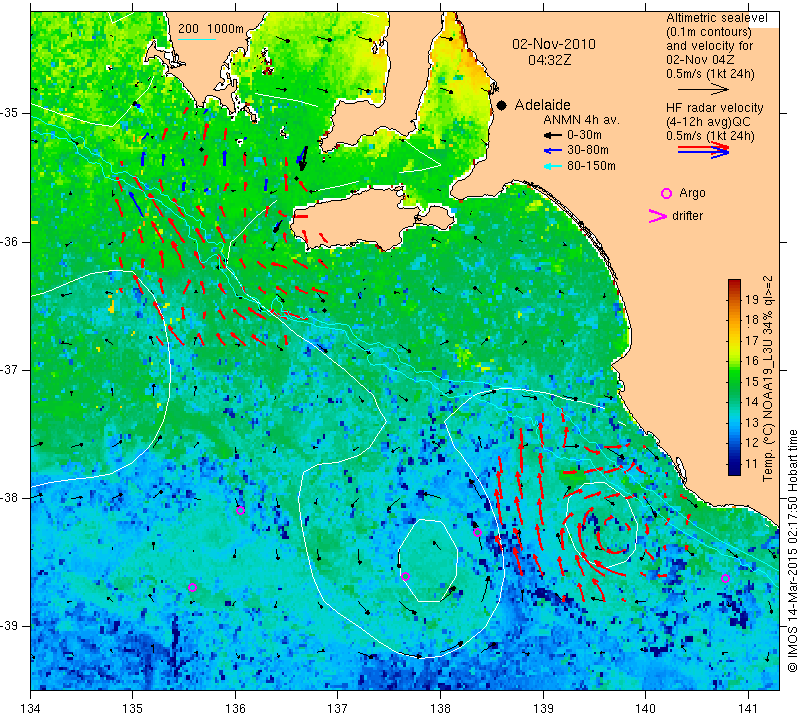Click the black 0-30m arrow legend symbol
800x720 pixels.
[552, 136]
